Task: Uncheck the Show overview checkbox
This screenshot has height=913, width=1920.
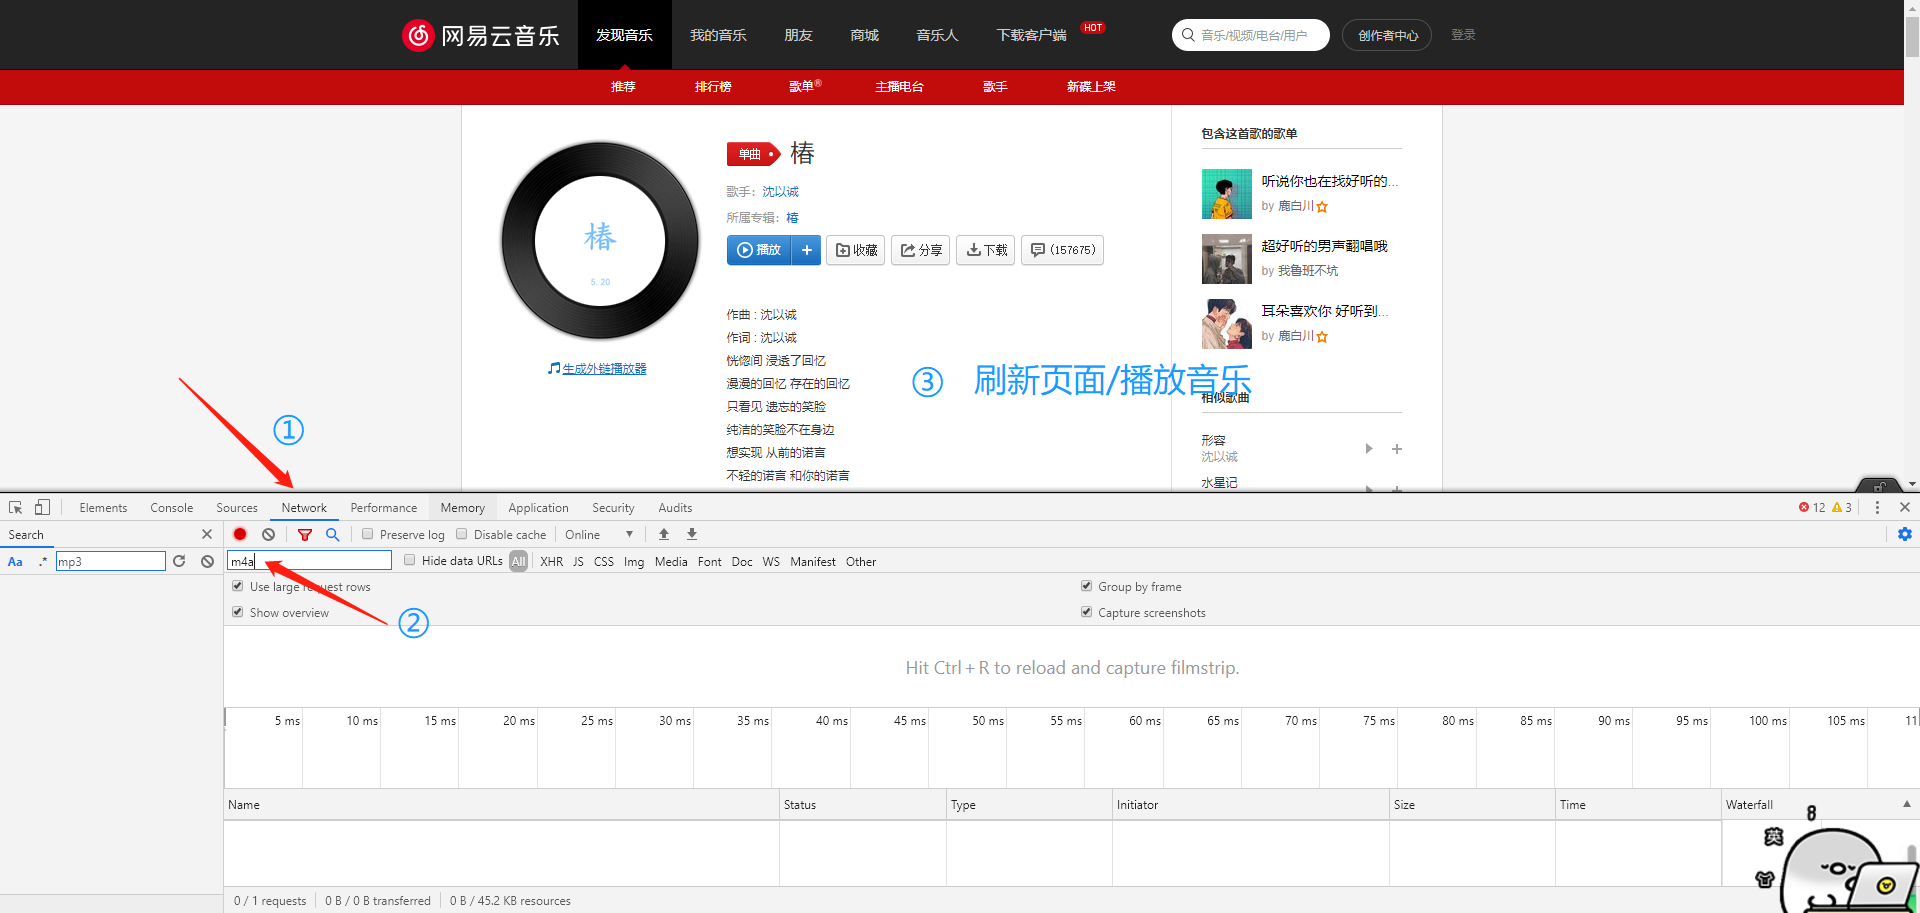Action: (238, 612)
